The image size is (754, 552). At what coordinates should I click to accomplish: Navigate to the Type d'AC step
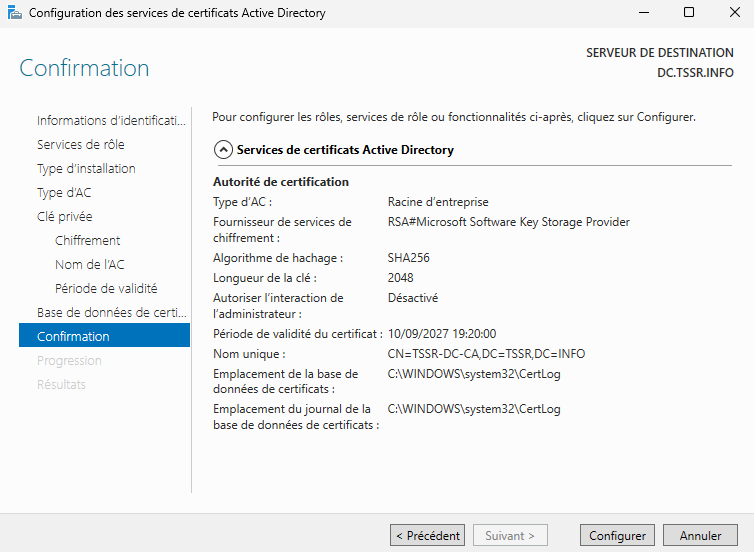(64, 193)
